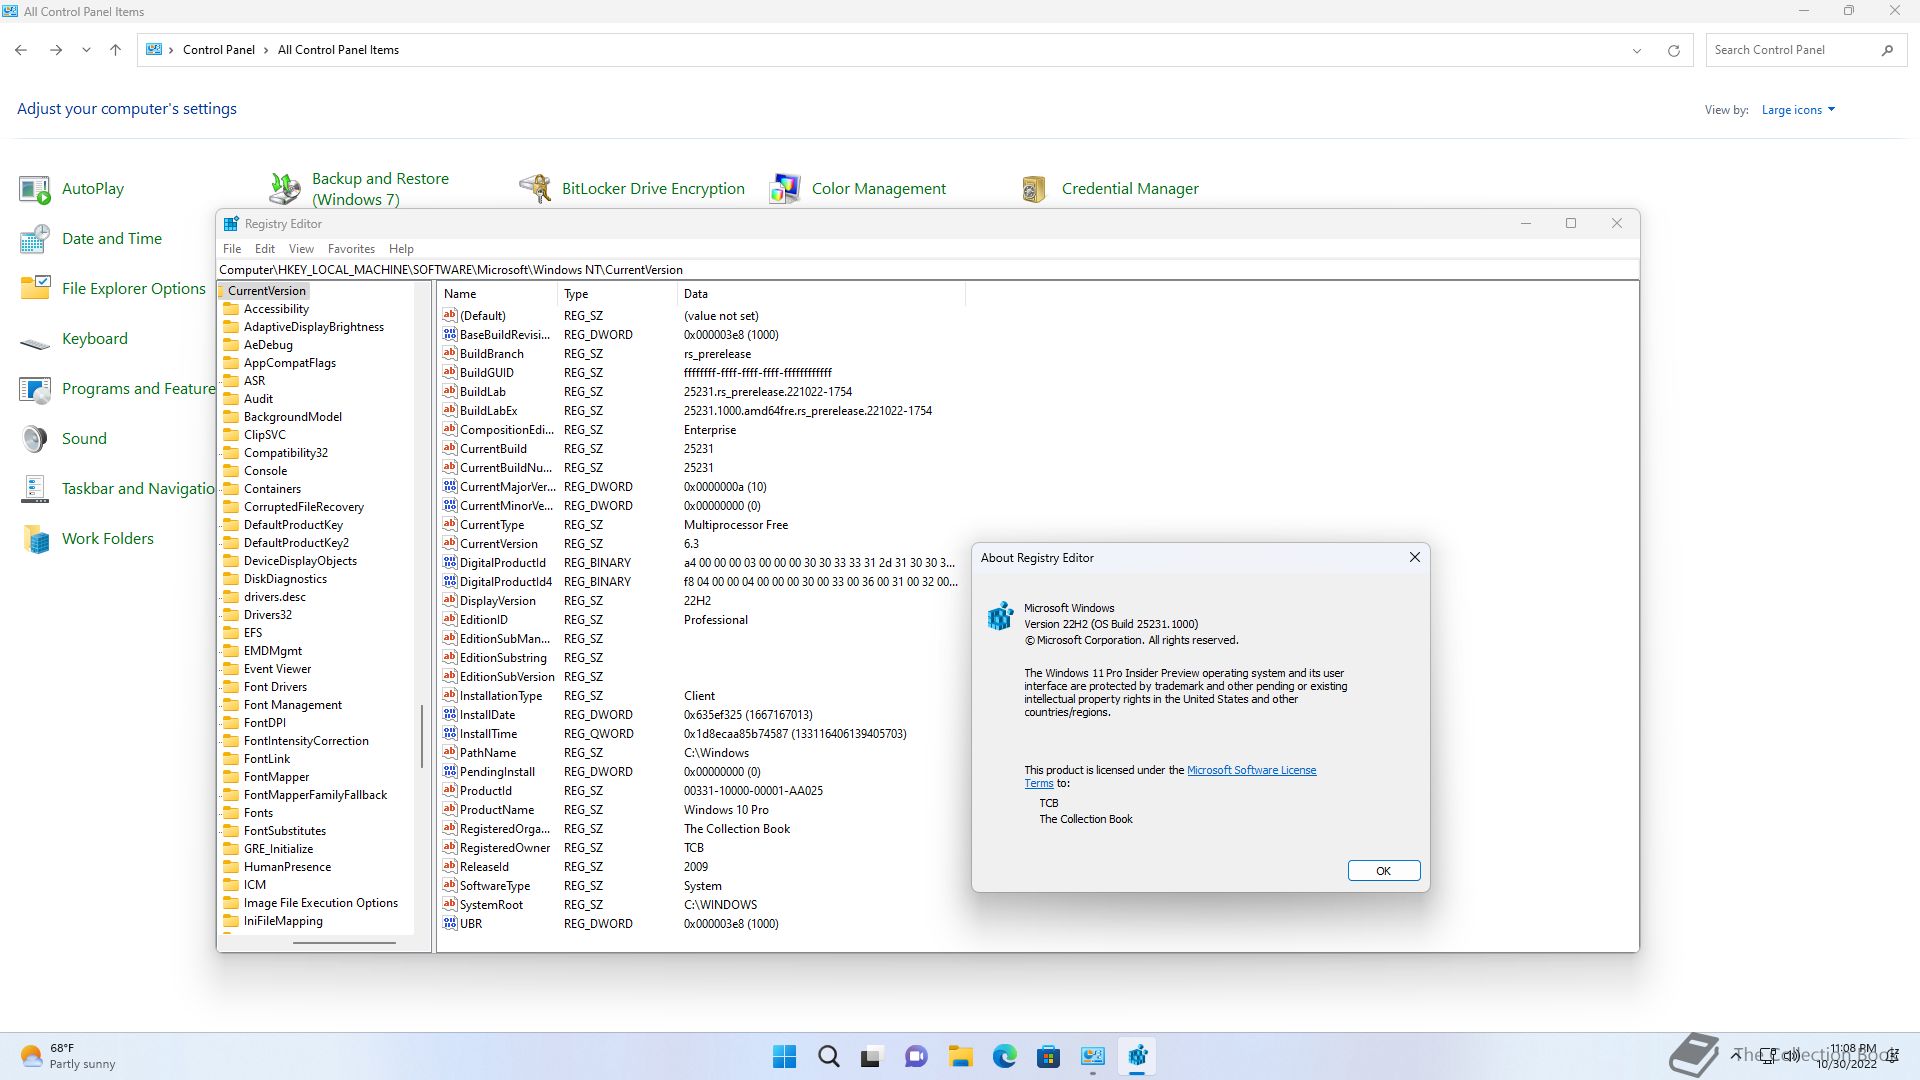Open the Registry Editor File menu

tap(232, 249)
